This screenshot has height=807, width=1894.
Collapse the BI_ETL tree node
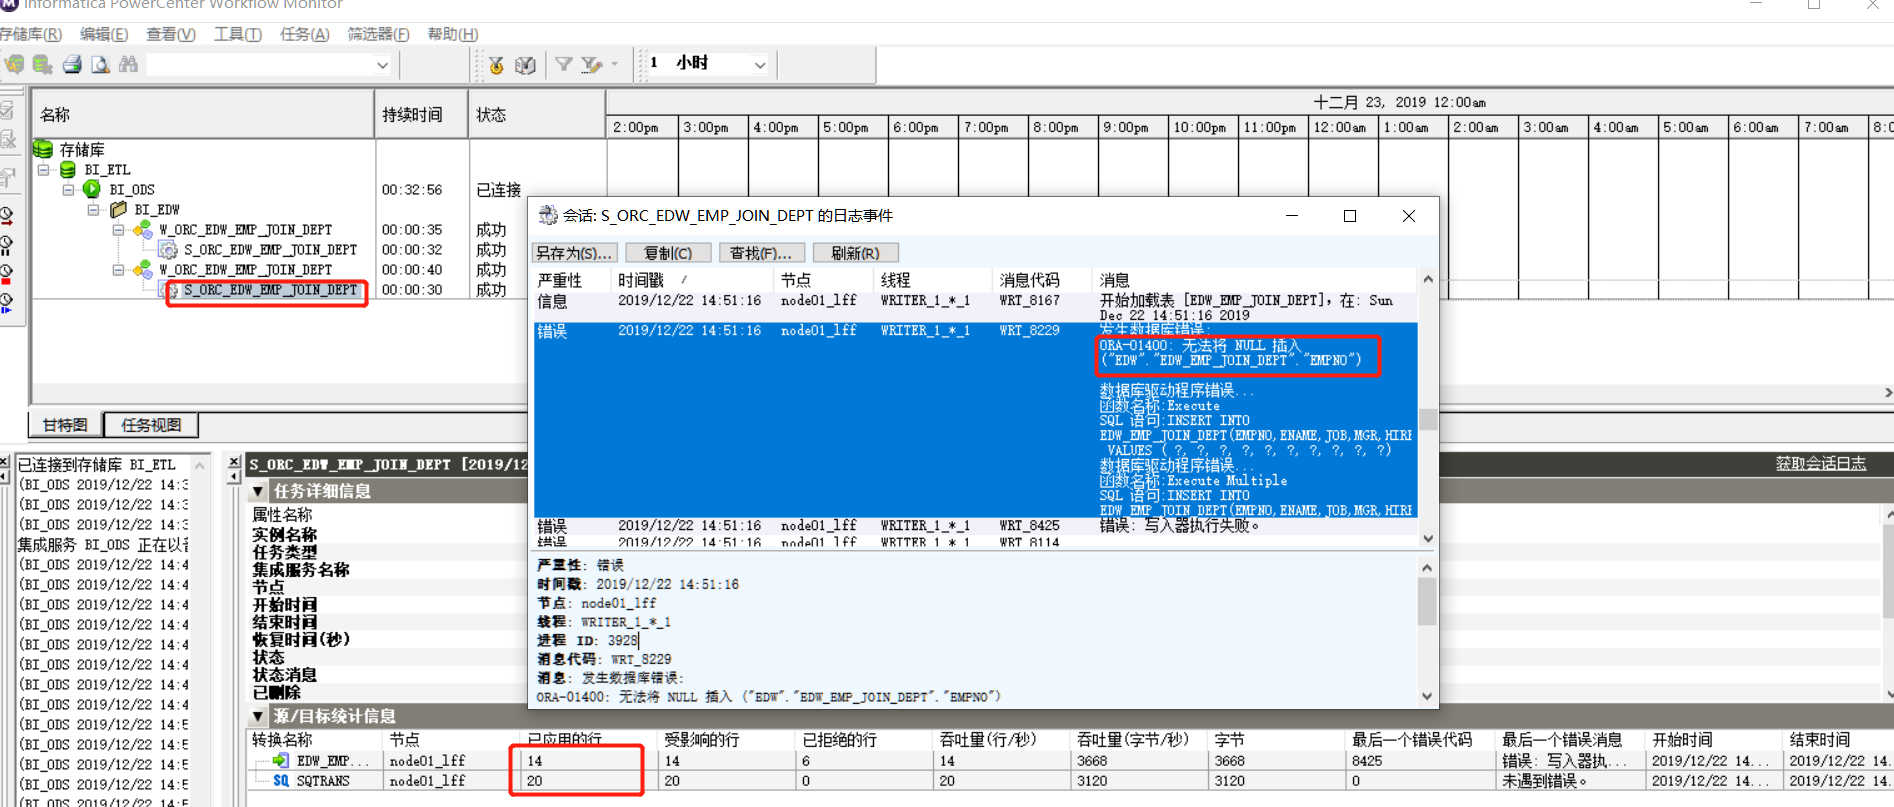pyautogui.click(x=43, y=170)
